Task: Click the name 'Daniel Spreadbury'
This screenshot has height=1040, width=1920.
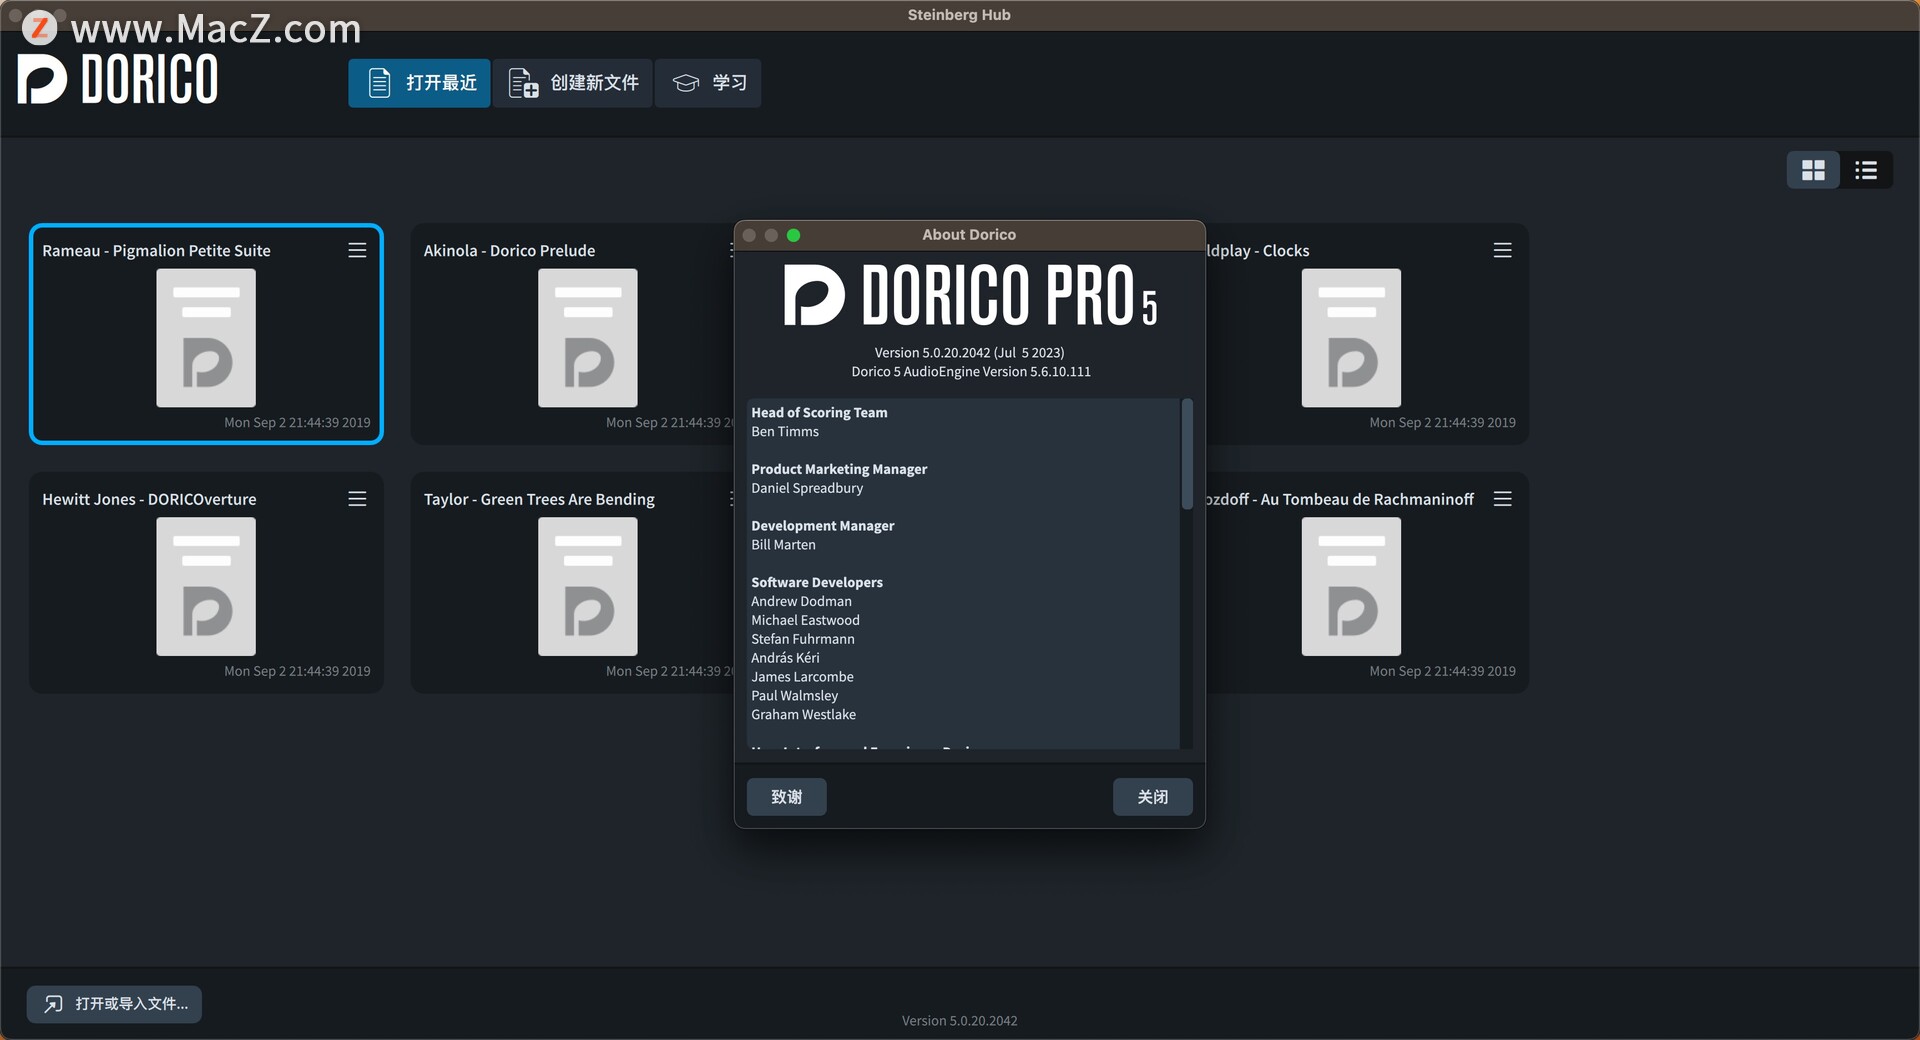Action: coord(807,488)
